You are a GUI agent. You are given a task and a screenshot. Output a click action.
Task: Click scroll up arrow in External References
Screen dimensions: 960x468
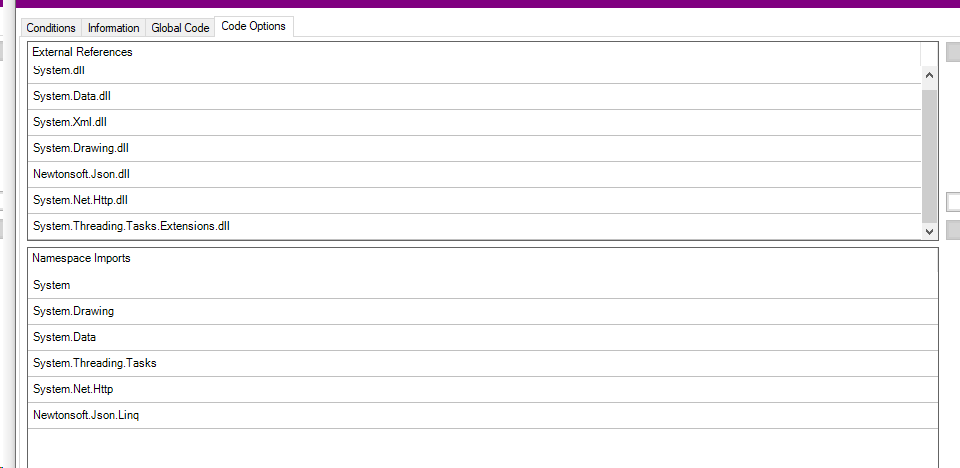coord(929,76)
